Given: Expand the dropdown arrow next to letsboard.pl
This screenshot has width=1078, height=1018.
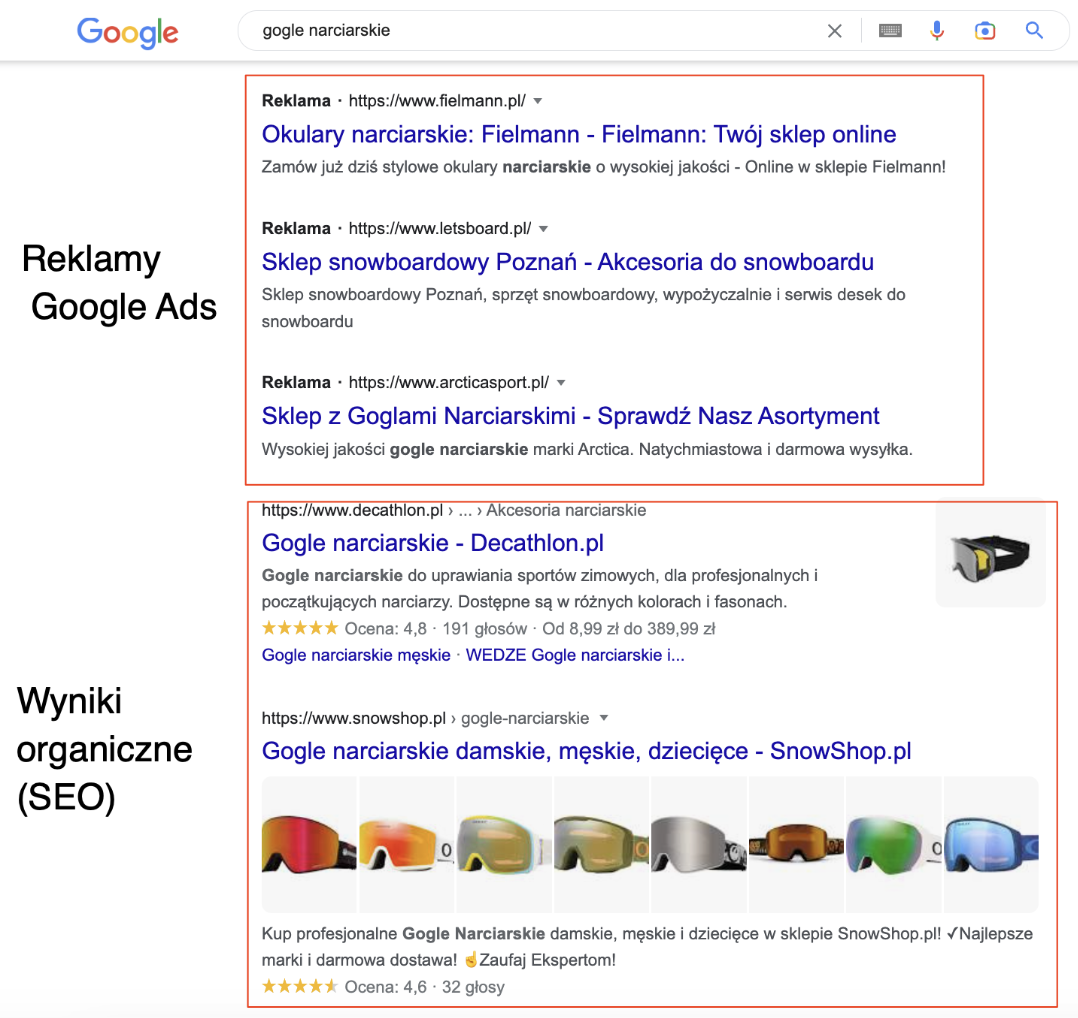Looking at the screenshot, I should 543,229.
